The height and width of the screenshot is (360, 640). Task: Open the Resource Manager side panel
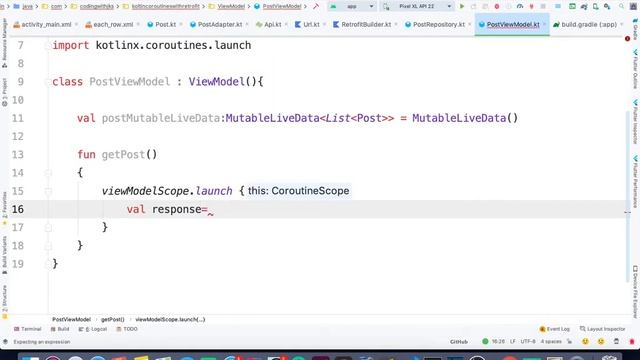point(4,43)
